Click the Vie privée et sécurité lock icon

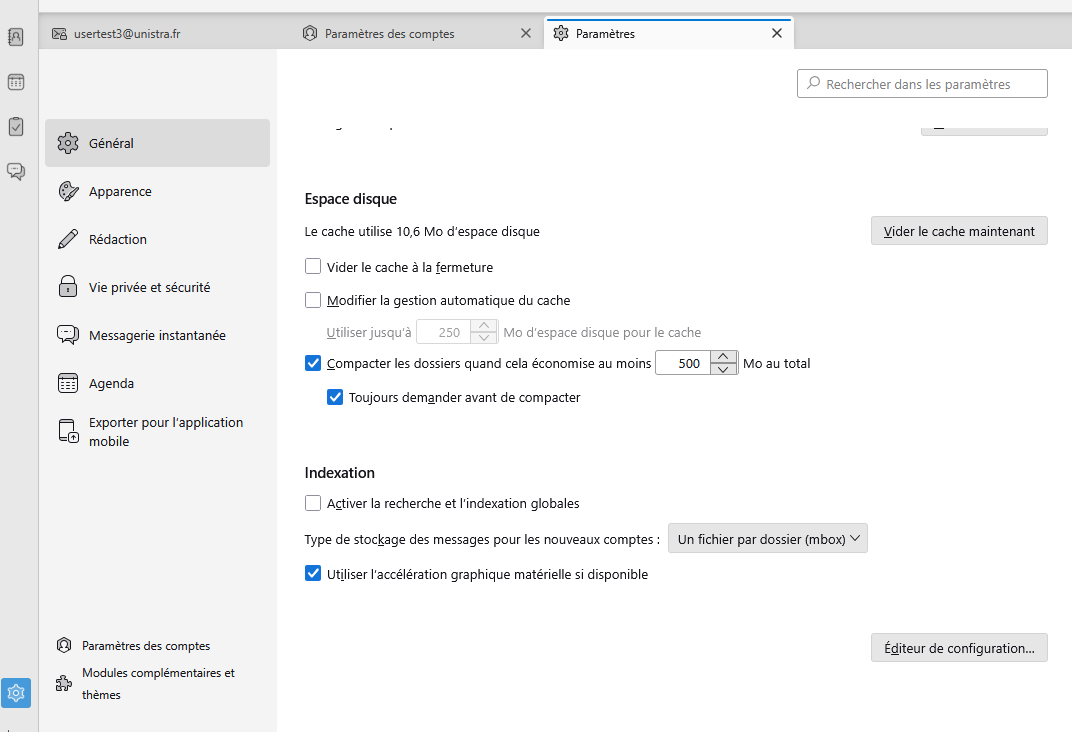[68, 287]
